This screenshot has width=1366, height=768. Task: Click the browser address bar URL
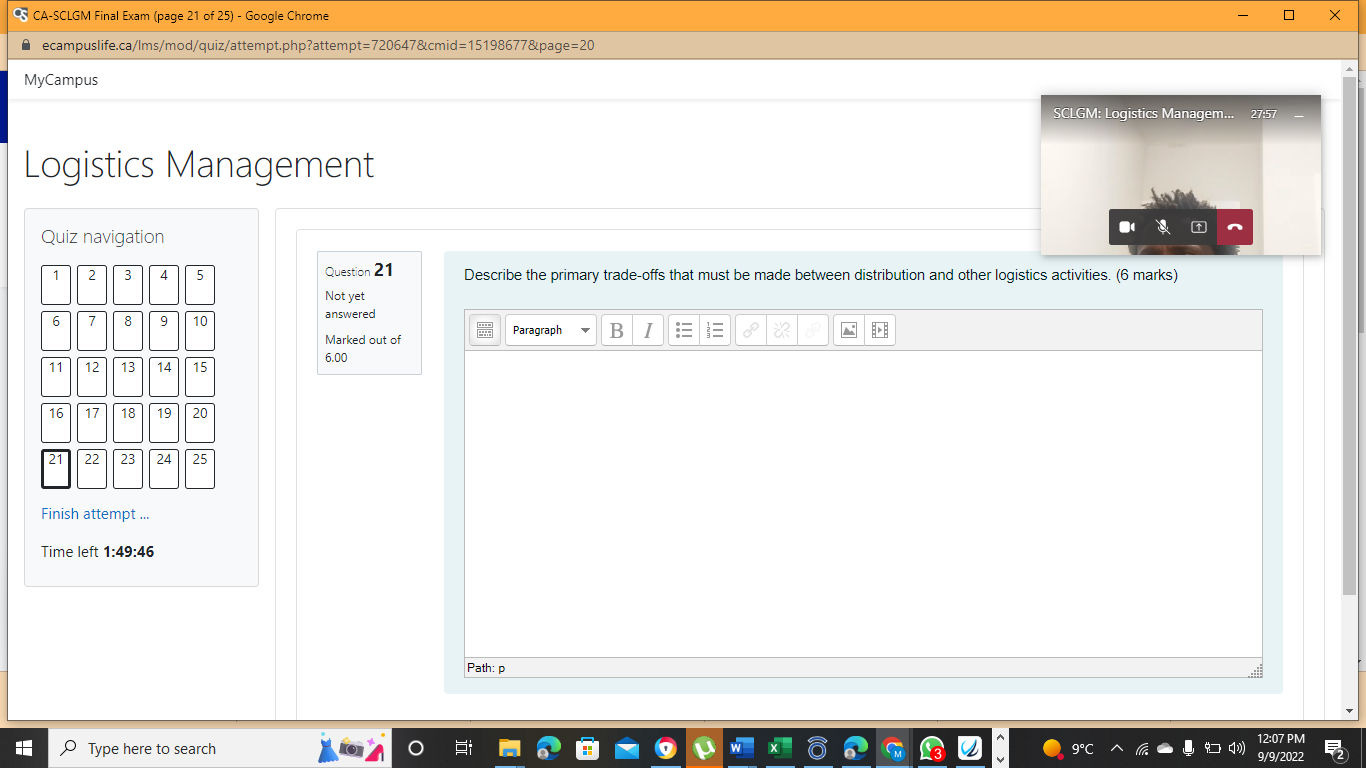click(319, 45)
